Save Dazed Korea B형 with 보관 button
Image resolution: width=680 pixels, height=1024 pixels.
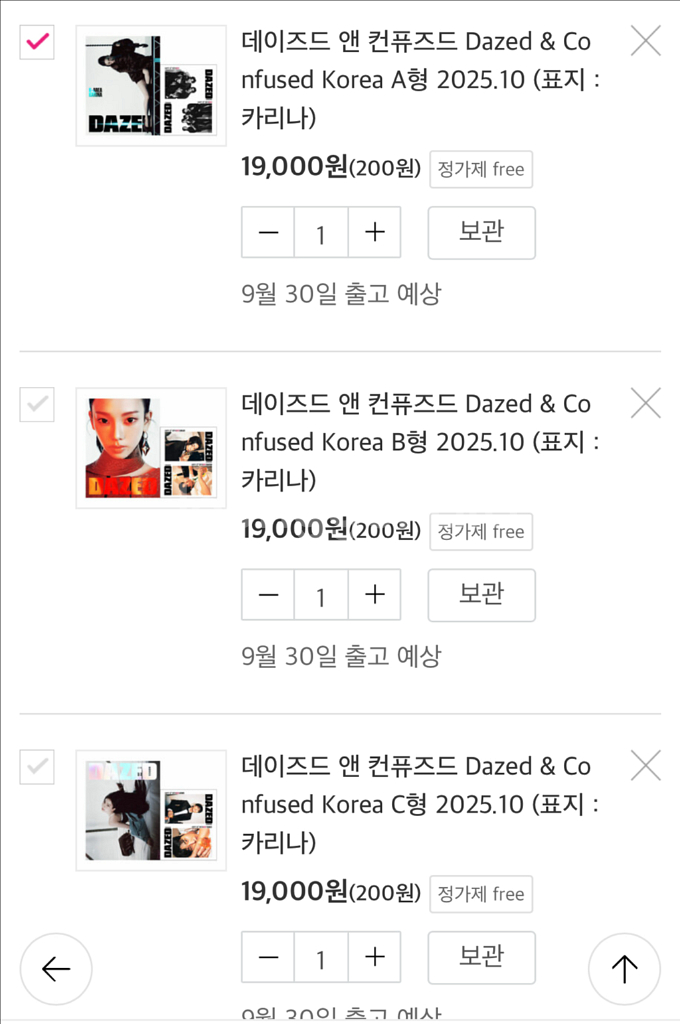coord(481,594)
